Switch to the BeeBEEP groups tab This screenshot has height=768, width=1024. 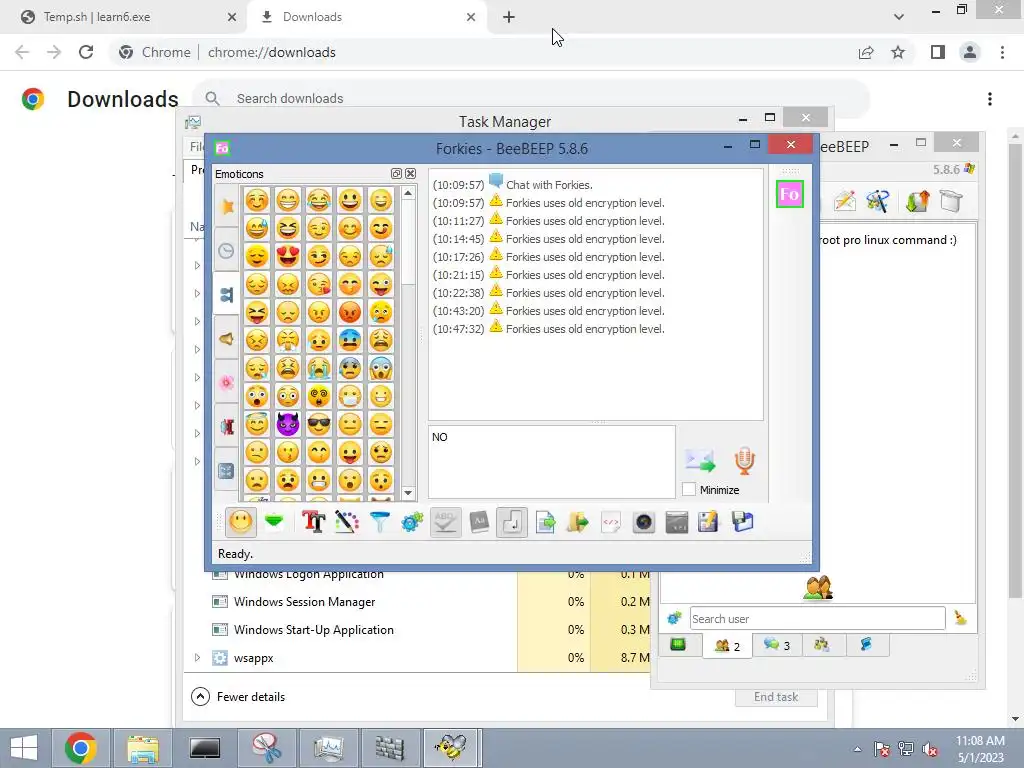822,645
